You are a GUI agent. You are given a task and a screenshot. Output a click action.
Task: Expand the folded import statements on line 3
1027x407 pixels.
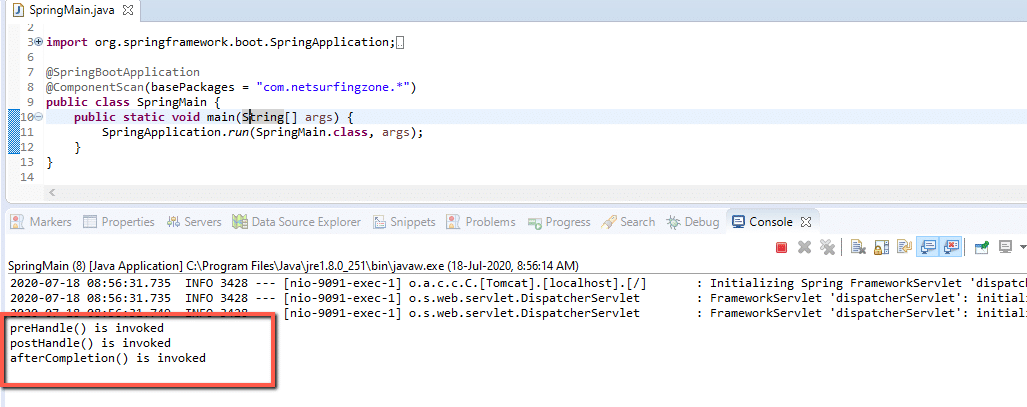click(x=38, y=42)
